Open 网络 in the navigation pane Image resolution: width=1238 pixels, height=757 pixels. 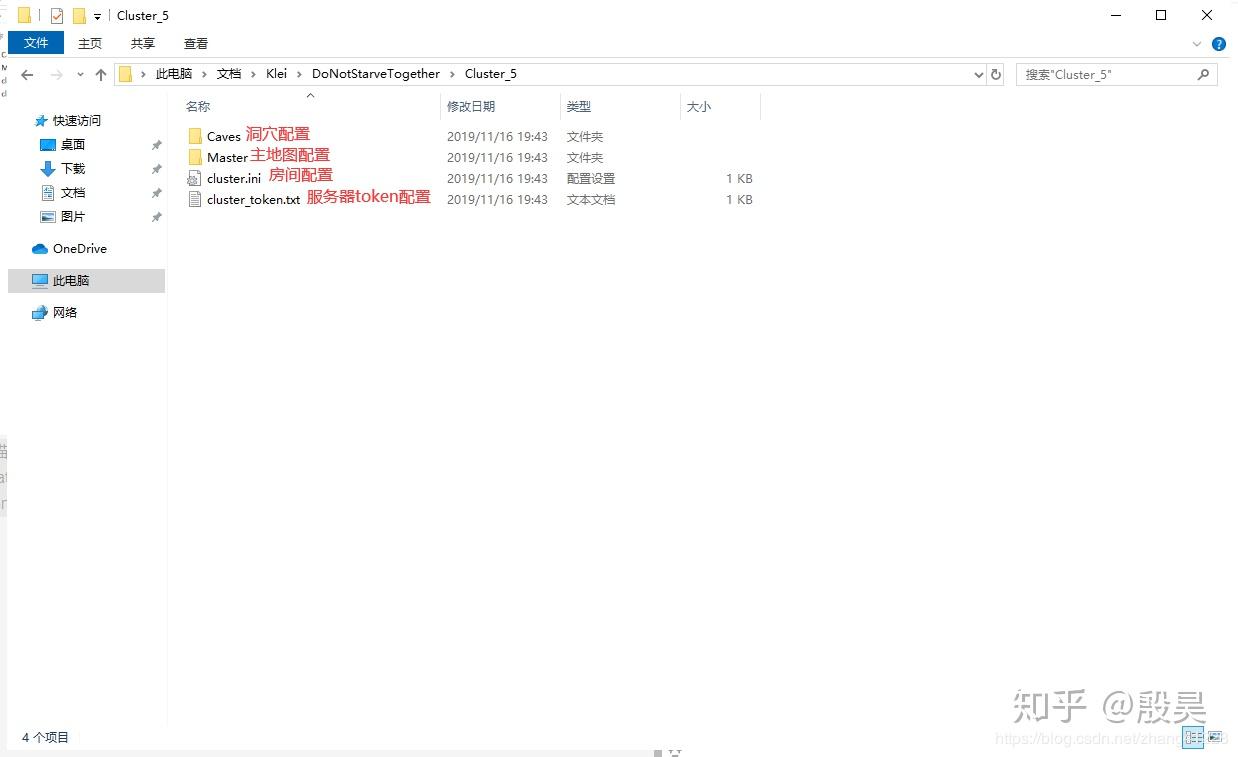pyautogui.click(x=65, y=312)
